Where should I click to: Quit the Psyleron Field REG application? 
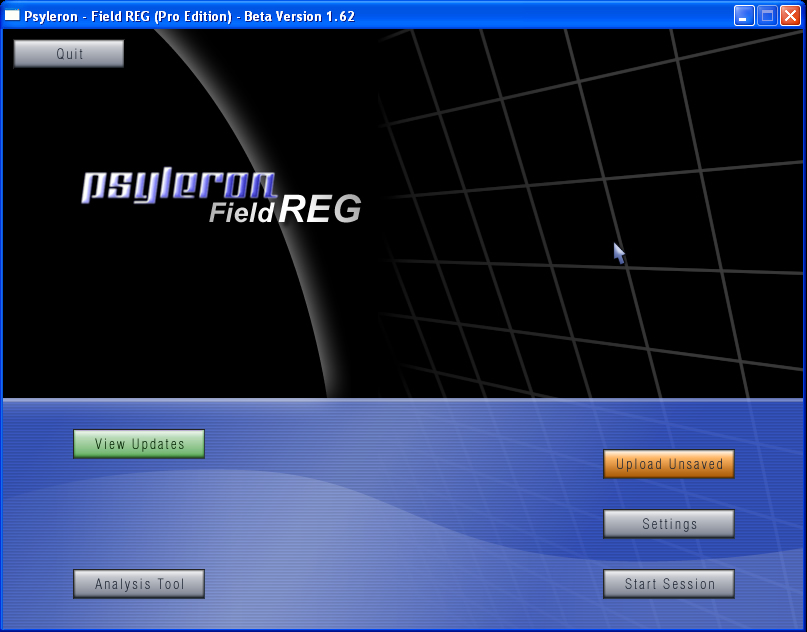point(69,54)
